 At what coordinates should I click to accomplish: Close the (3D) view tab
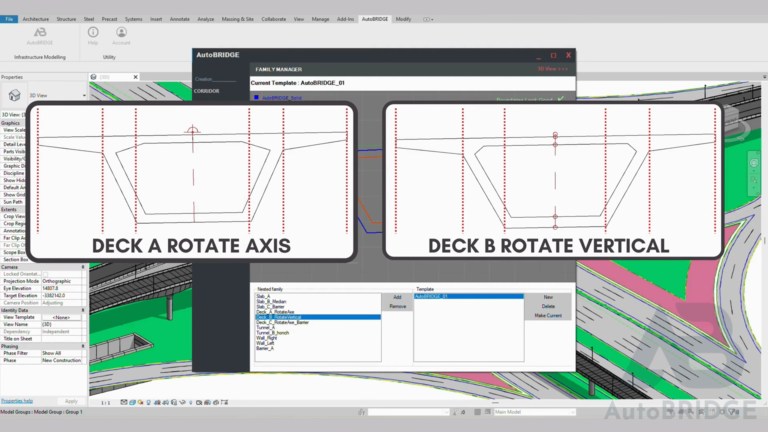coord(136,77)
